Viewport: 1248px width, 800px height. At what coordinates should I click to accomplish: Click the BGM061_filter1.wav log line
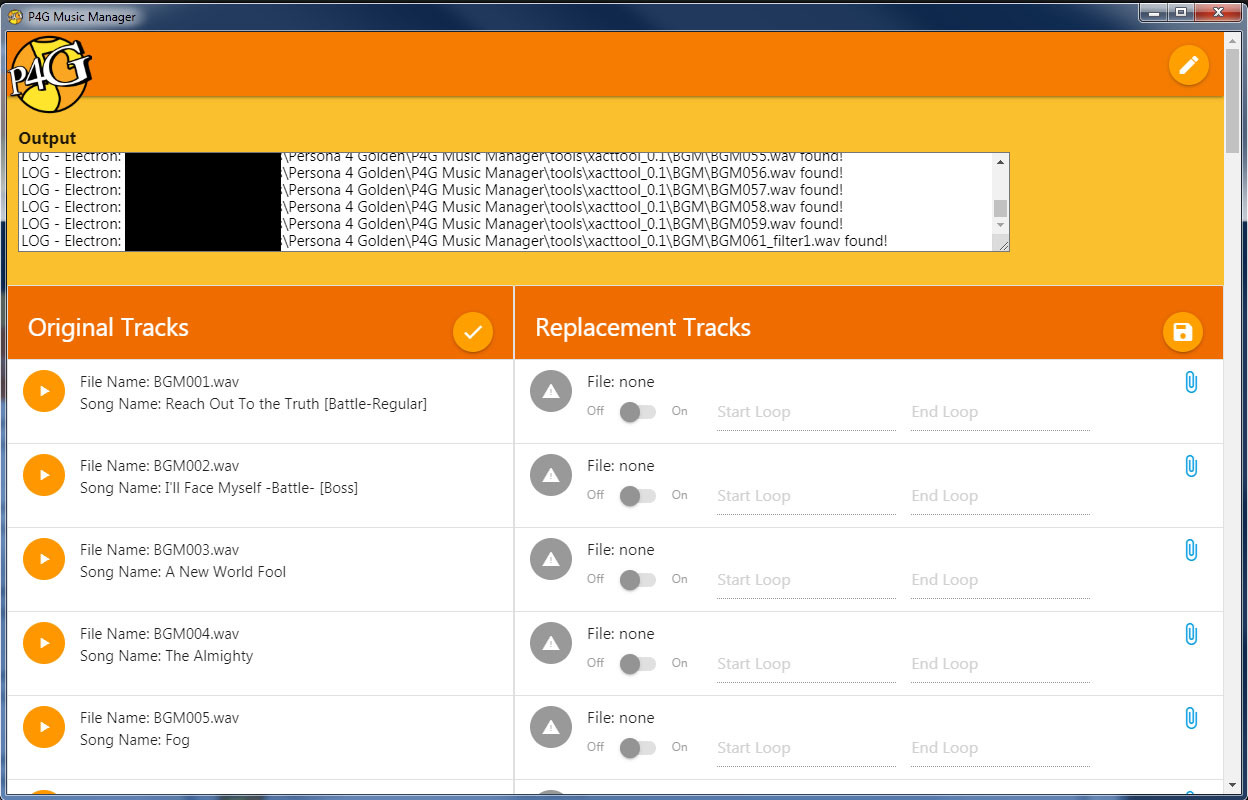pos(454,241)
